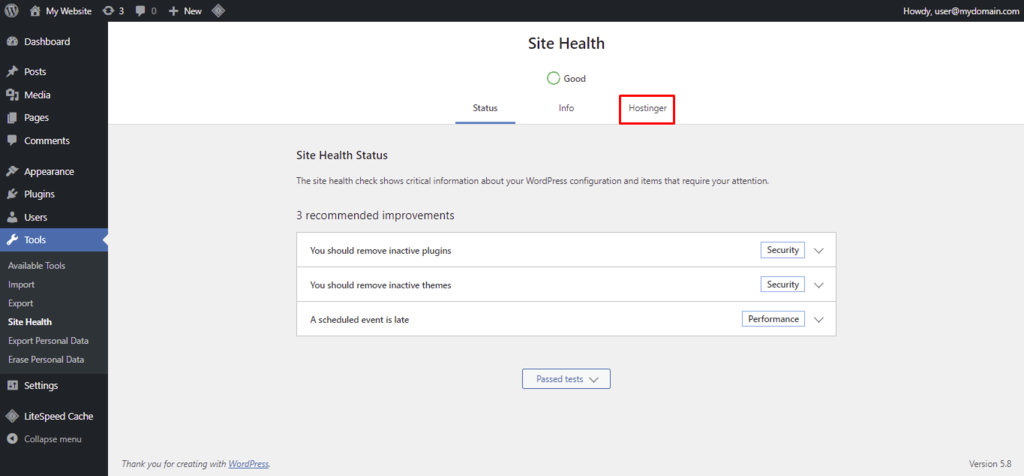
Task: Open Plugins in the sidebar
Action: tap(39, 194)
